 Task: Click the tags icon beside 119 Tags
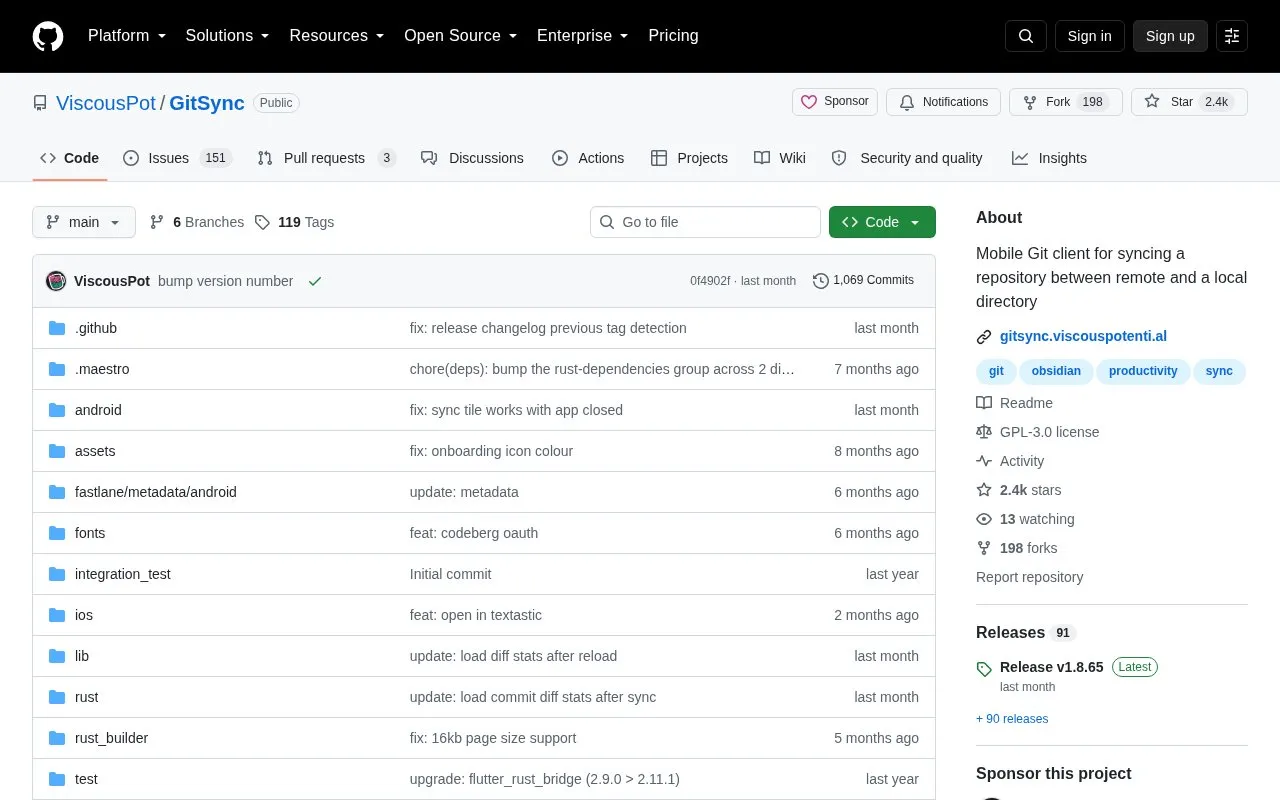262,222
